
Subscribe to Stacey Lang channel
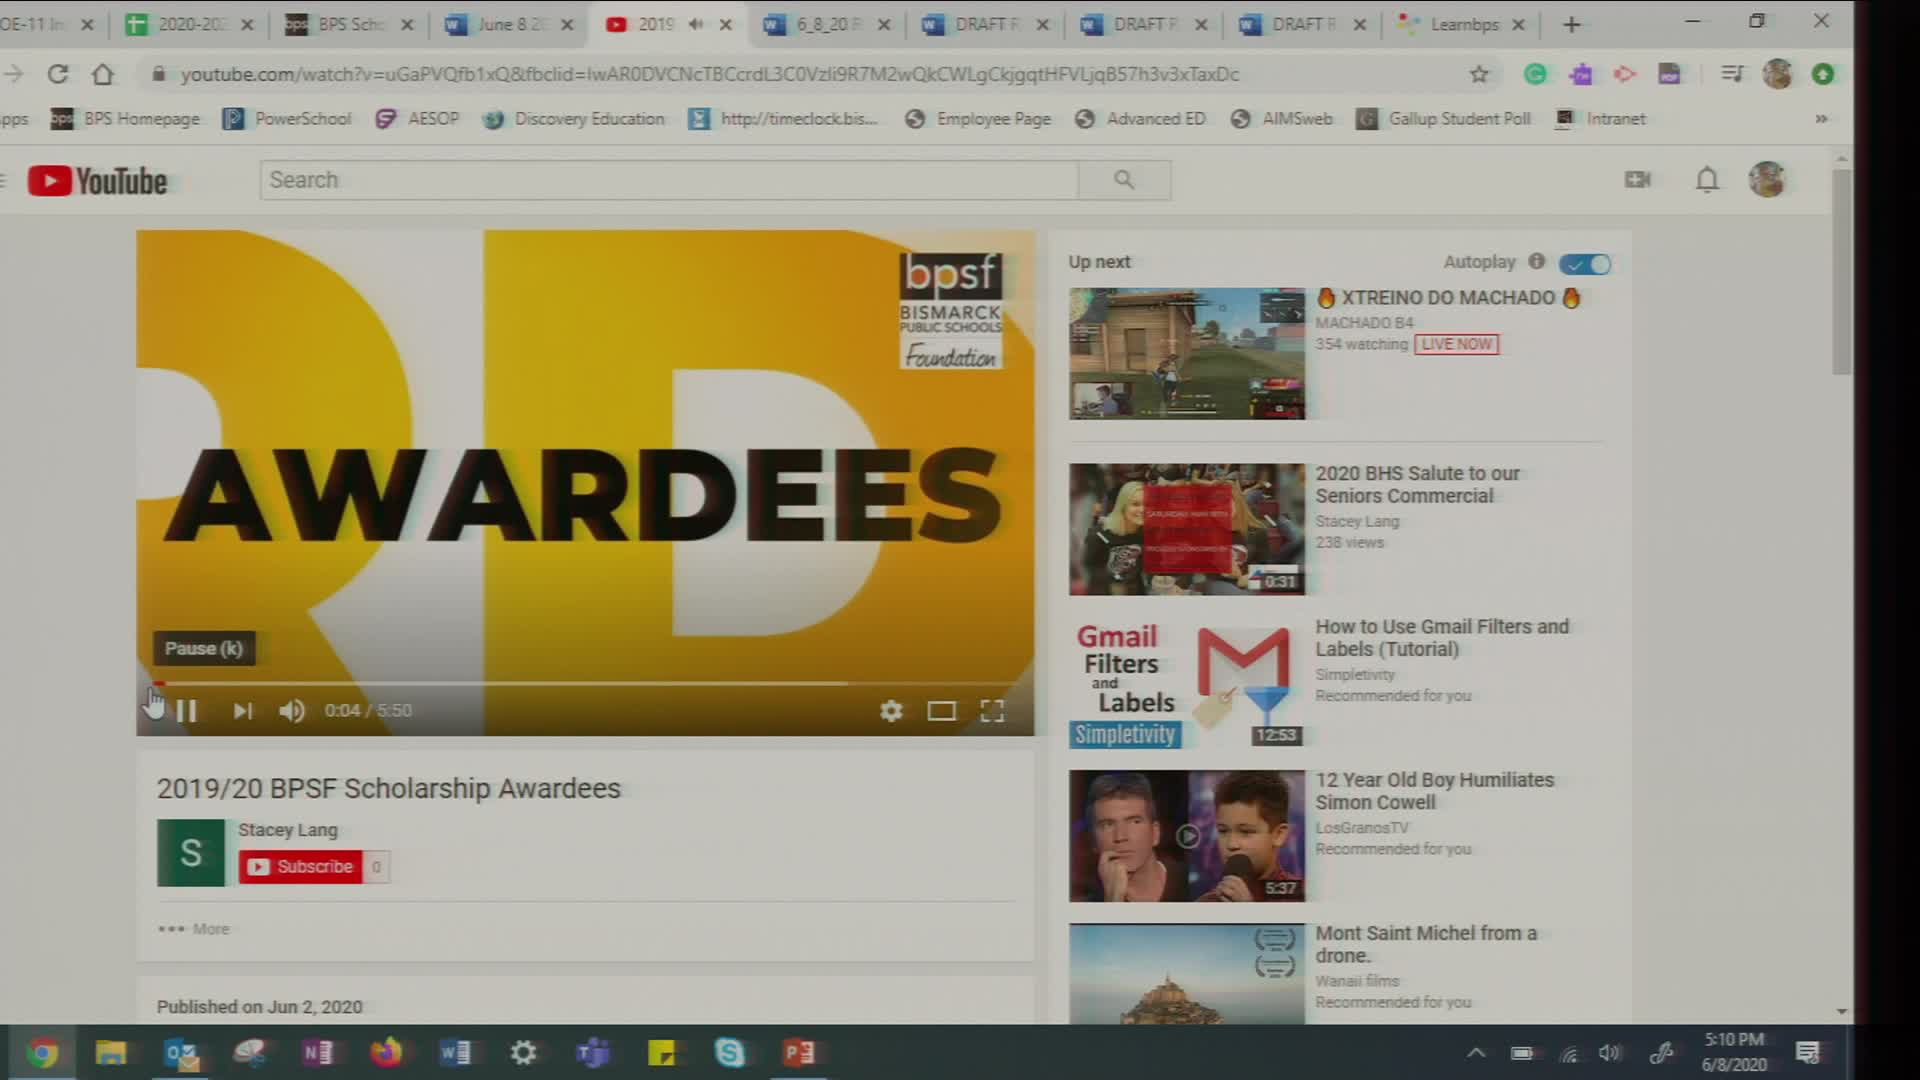click(x=301, y=867)
